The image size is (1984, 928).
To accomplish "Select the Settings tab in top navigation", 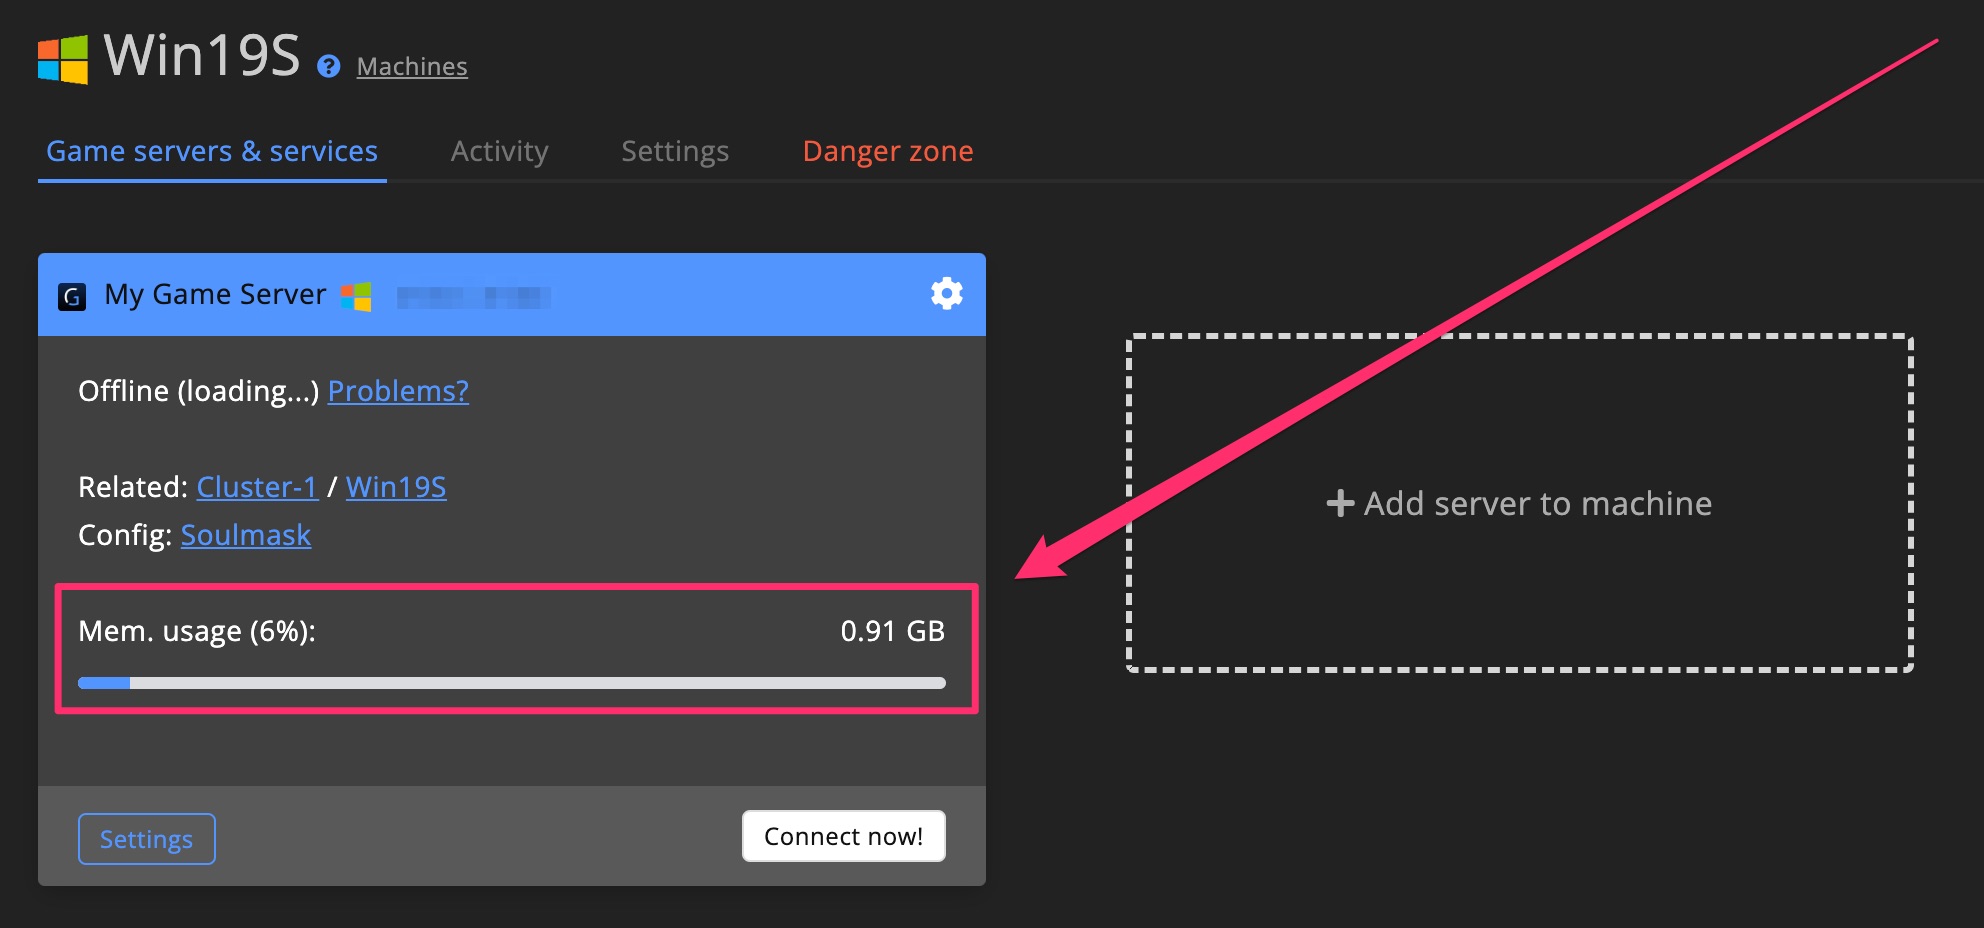I will coord(674,151).
